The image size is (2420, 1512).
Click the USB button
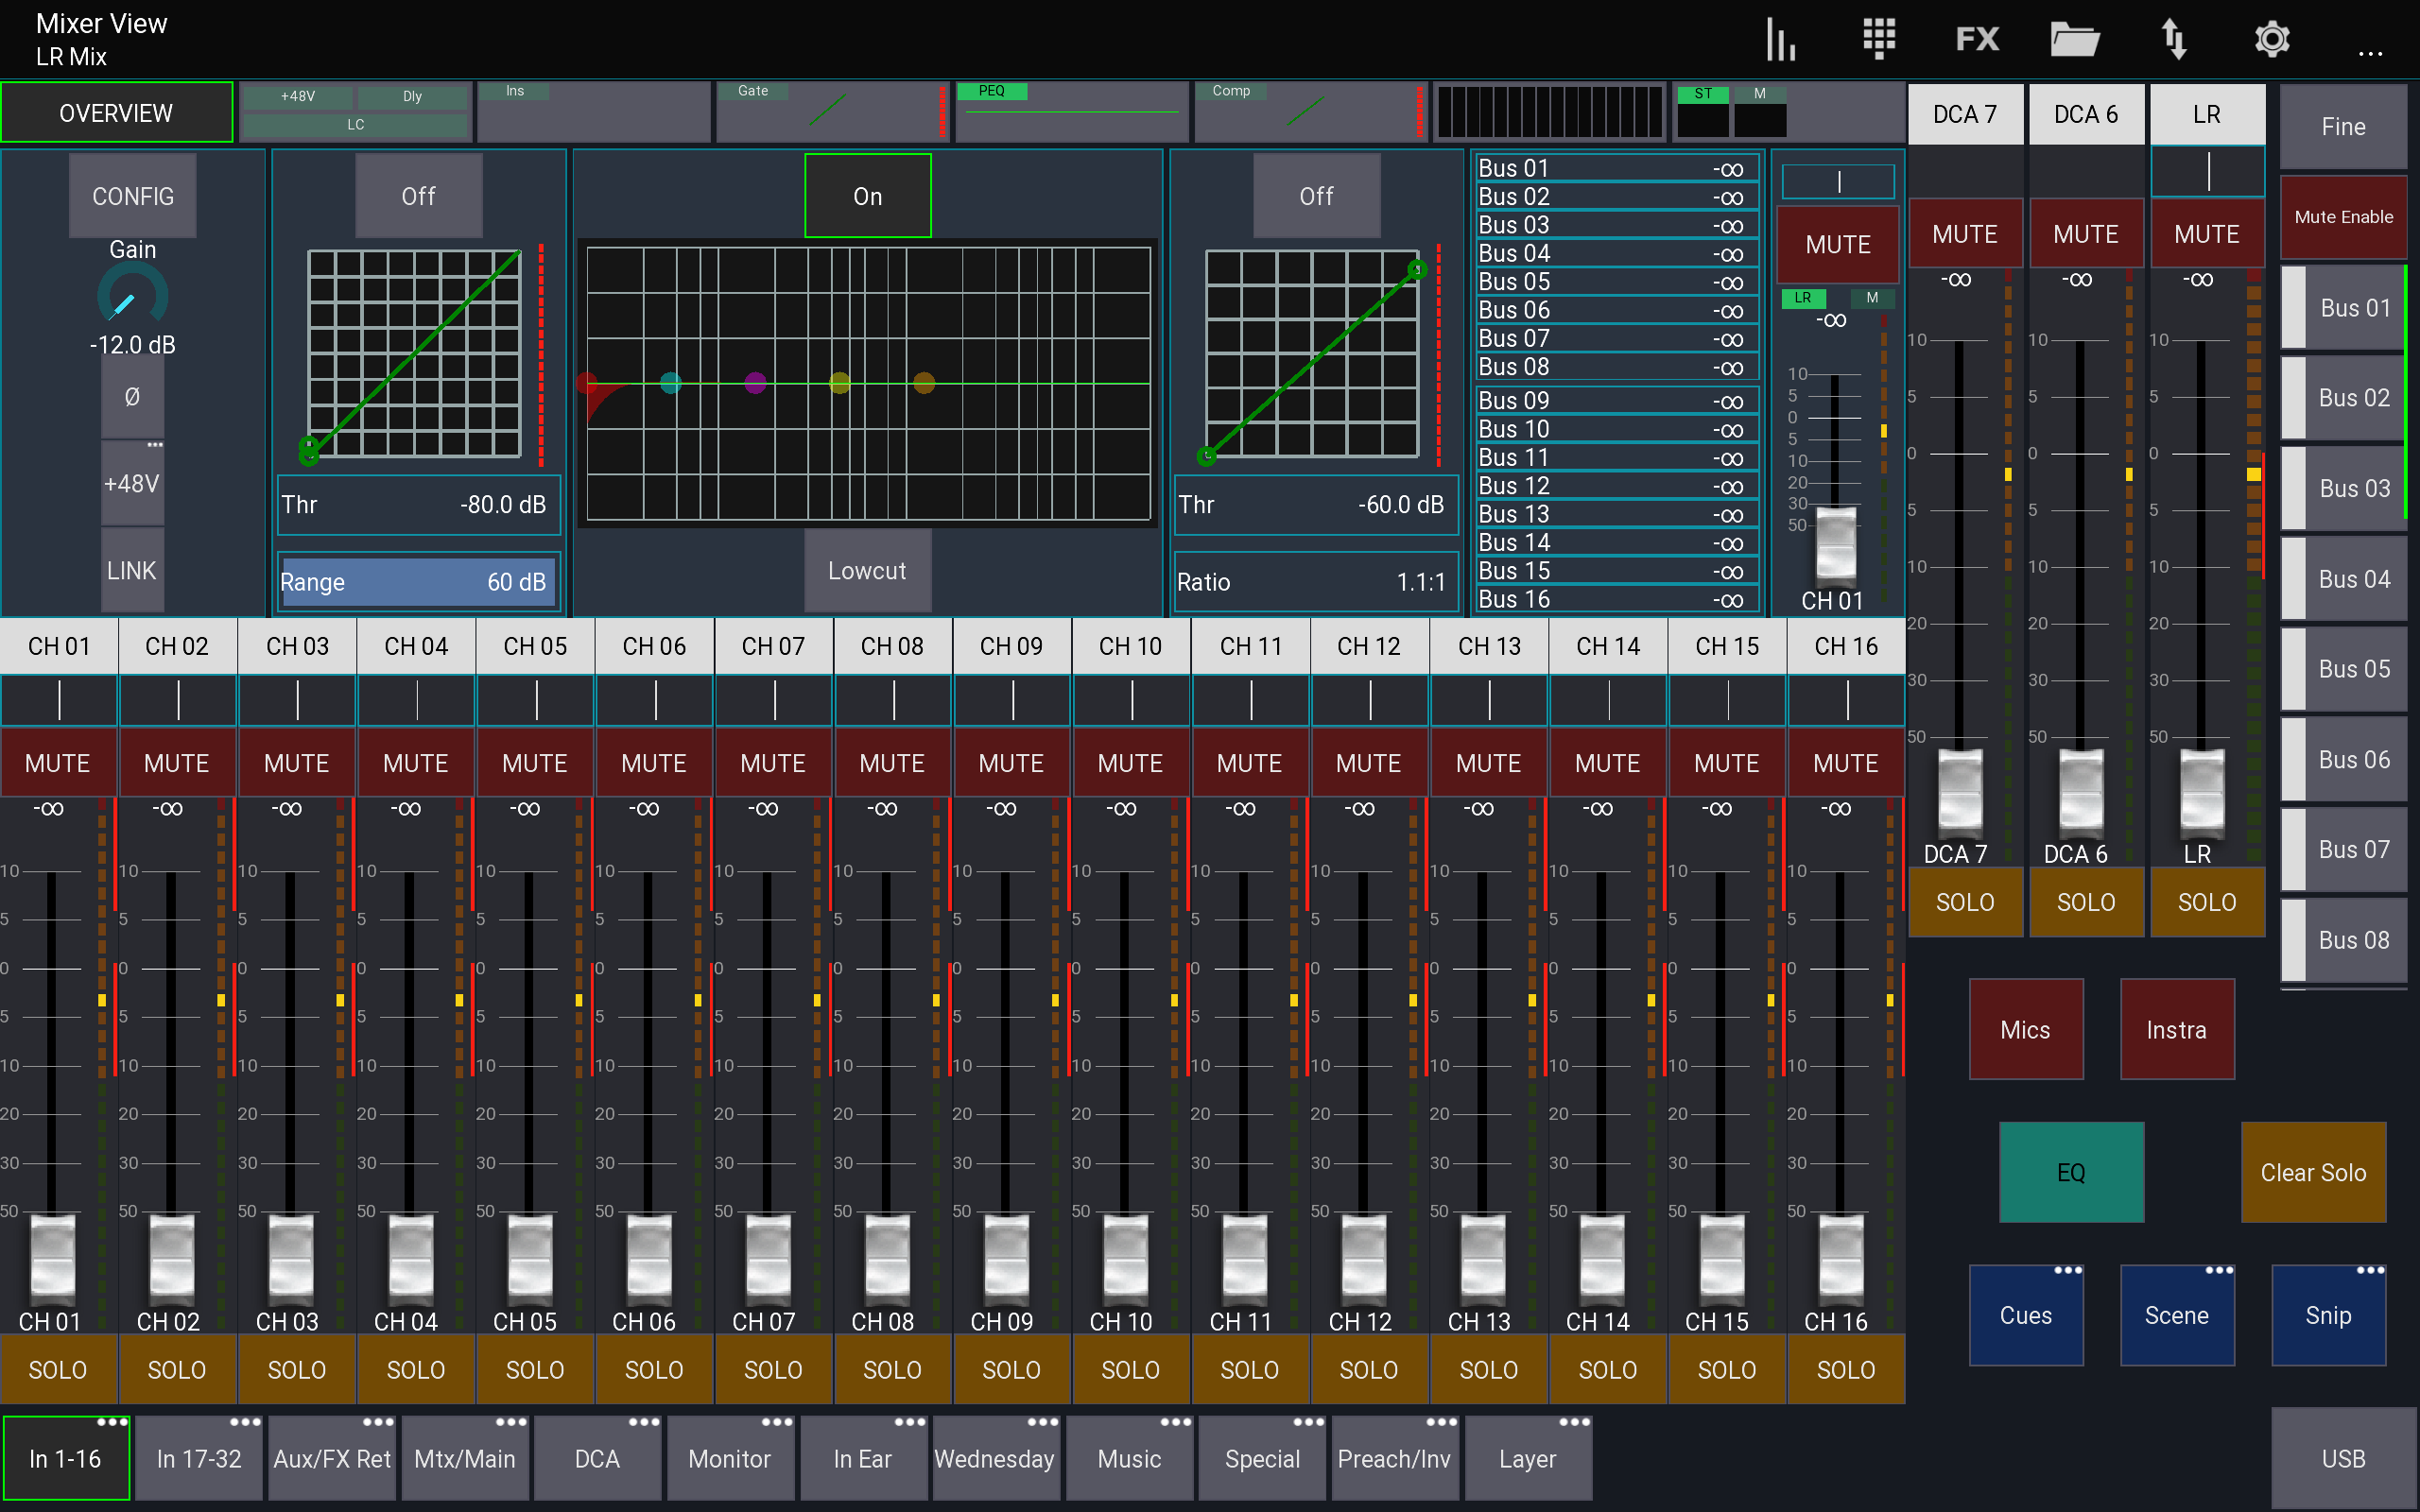[x=2343, y=1458]
